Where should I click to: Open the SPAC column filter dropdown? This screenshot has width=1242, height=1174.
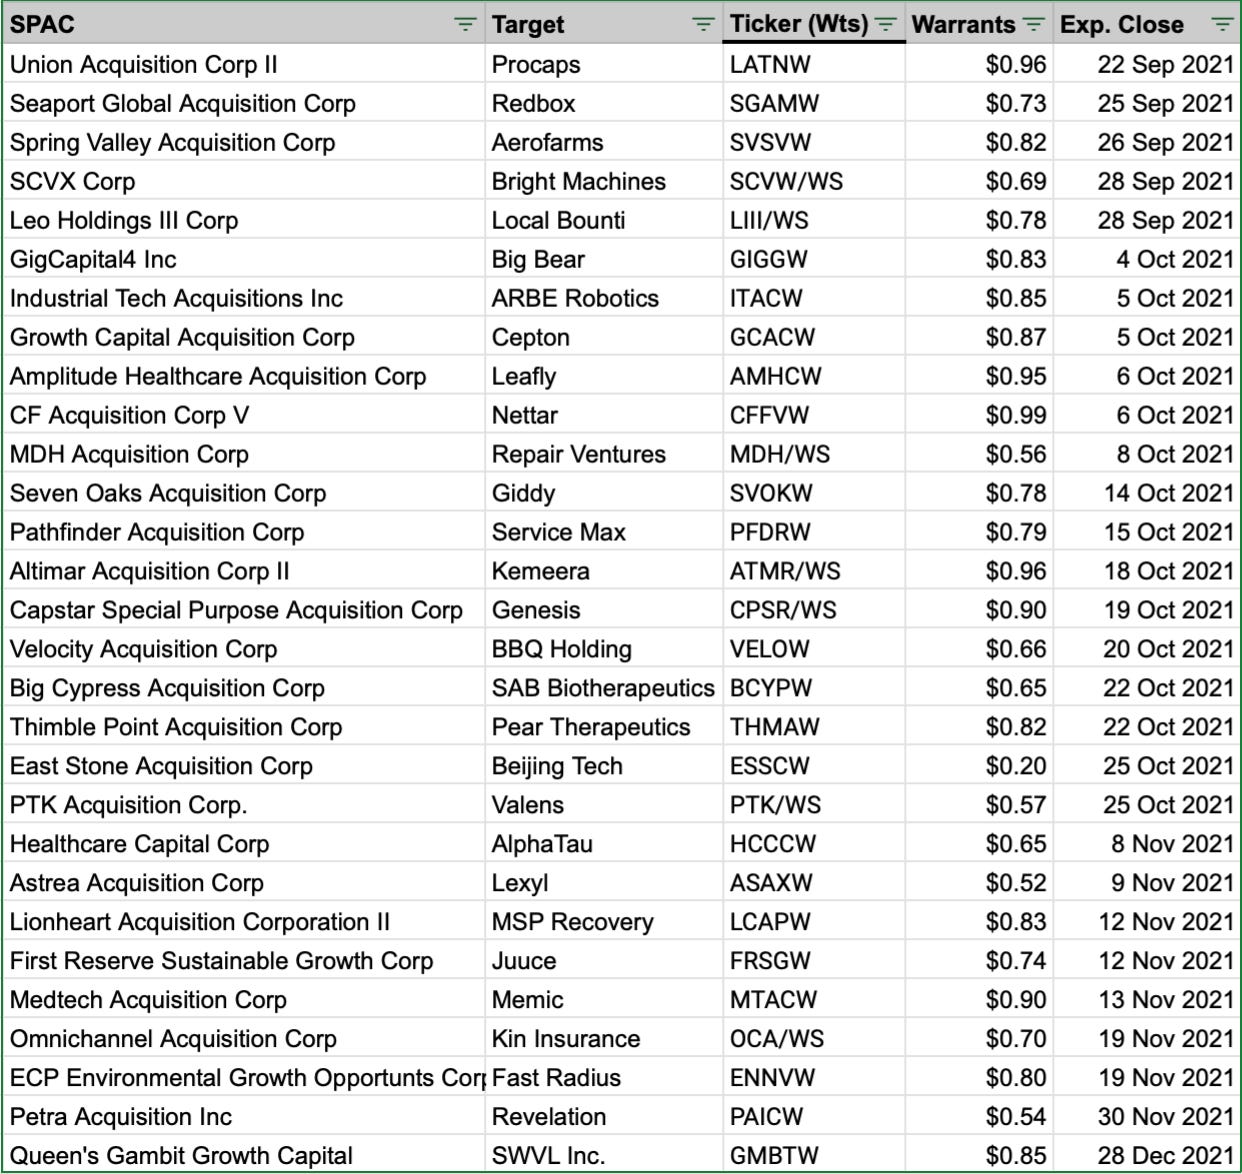coord(465,25)
